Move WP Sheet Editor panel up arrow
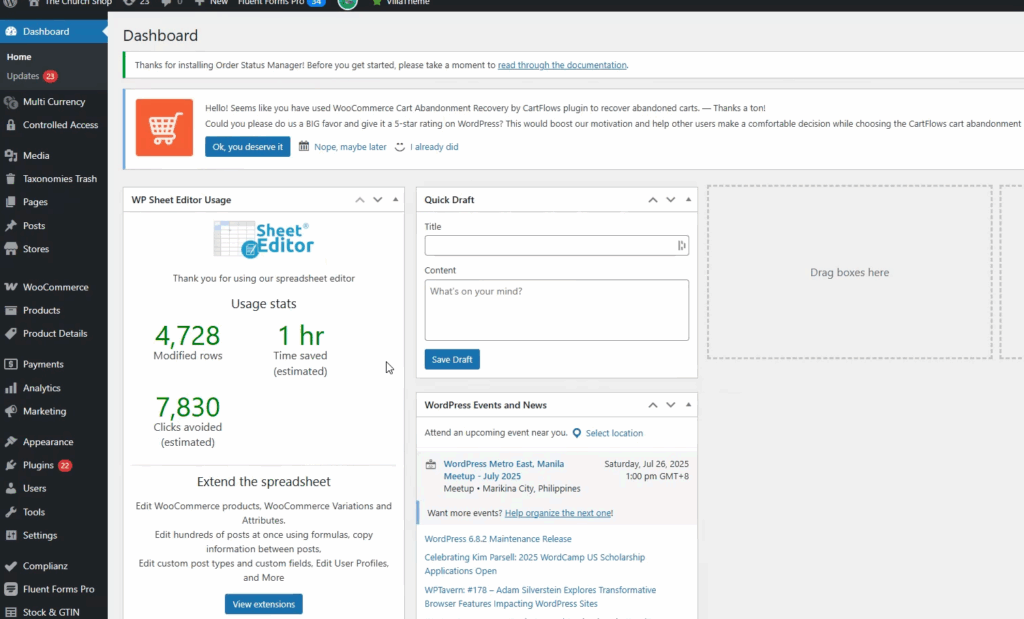This screenshot has height=619, width=1024. click(360, 200)
